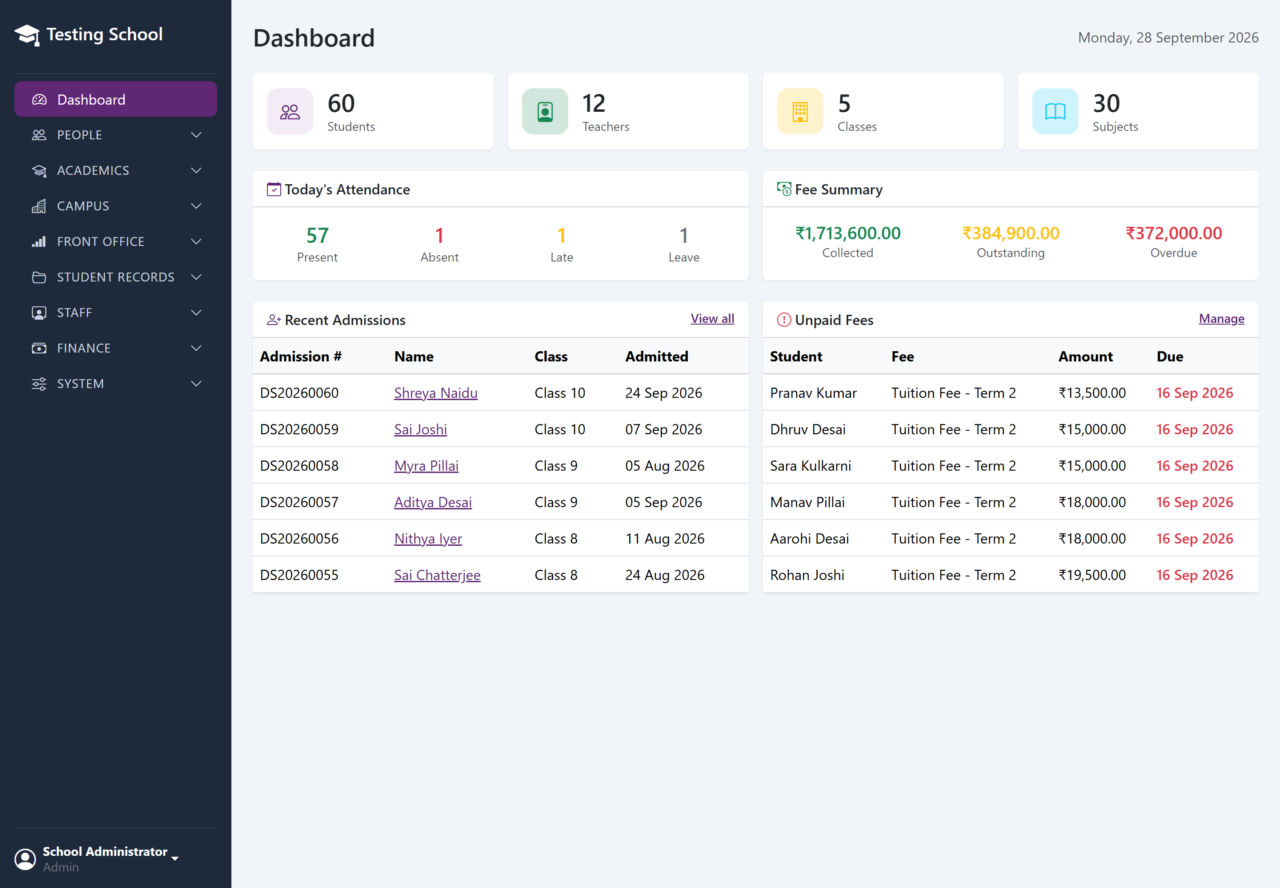
Task: Select the Dashboard menu item
Action: [115, 100]
